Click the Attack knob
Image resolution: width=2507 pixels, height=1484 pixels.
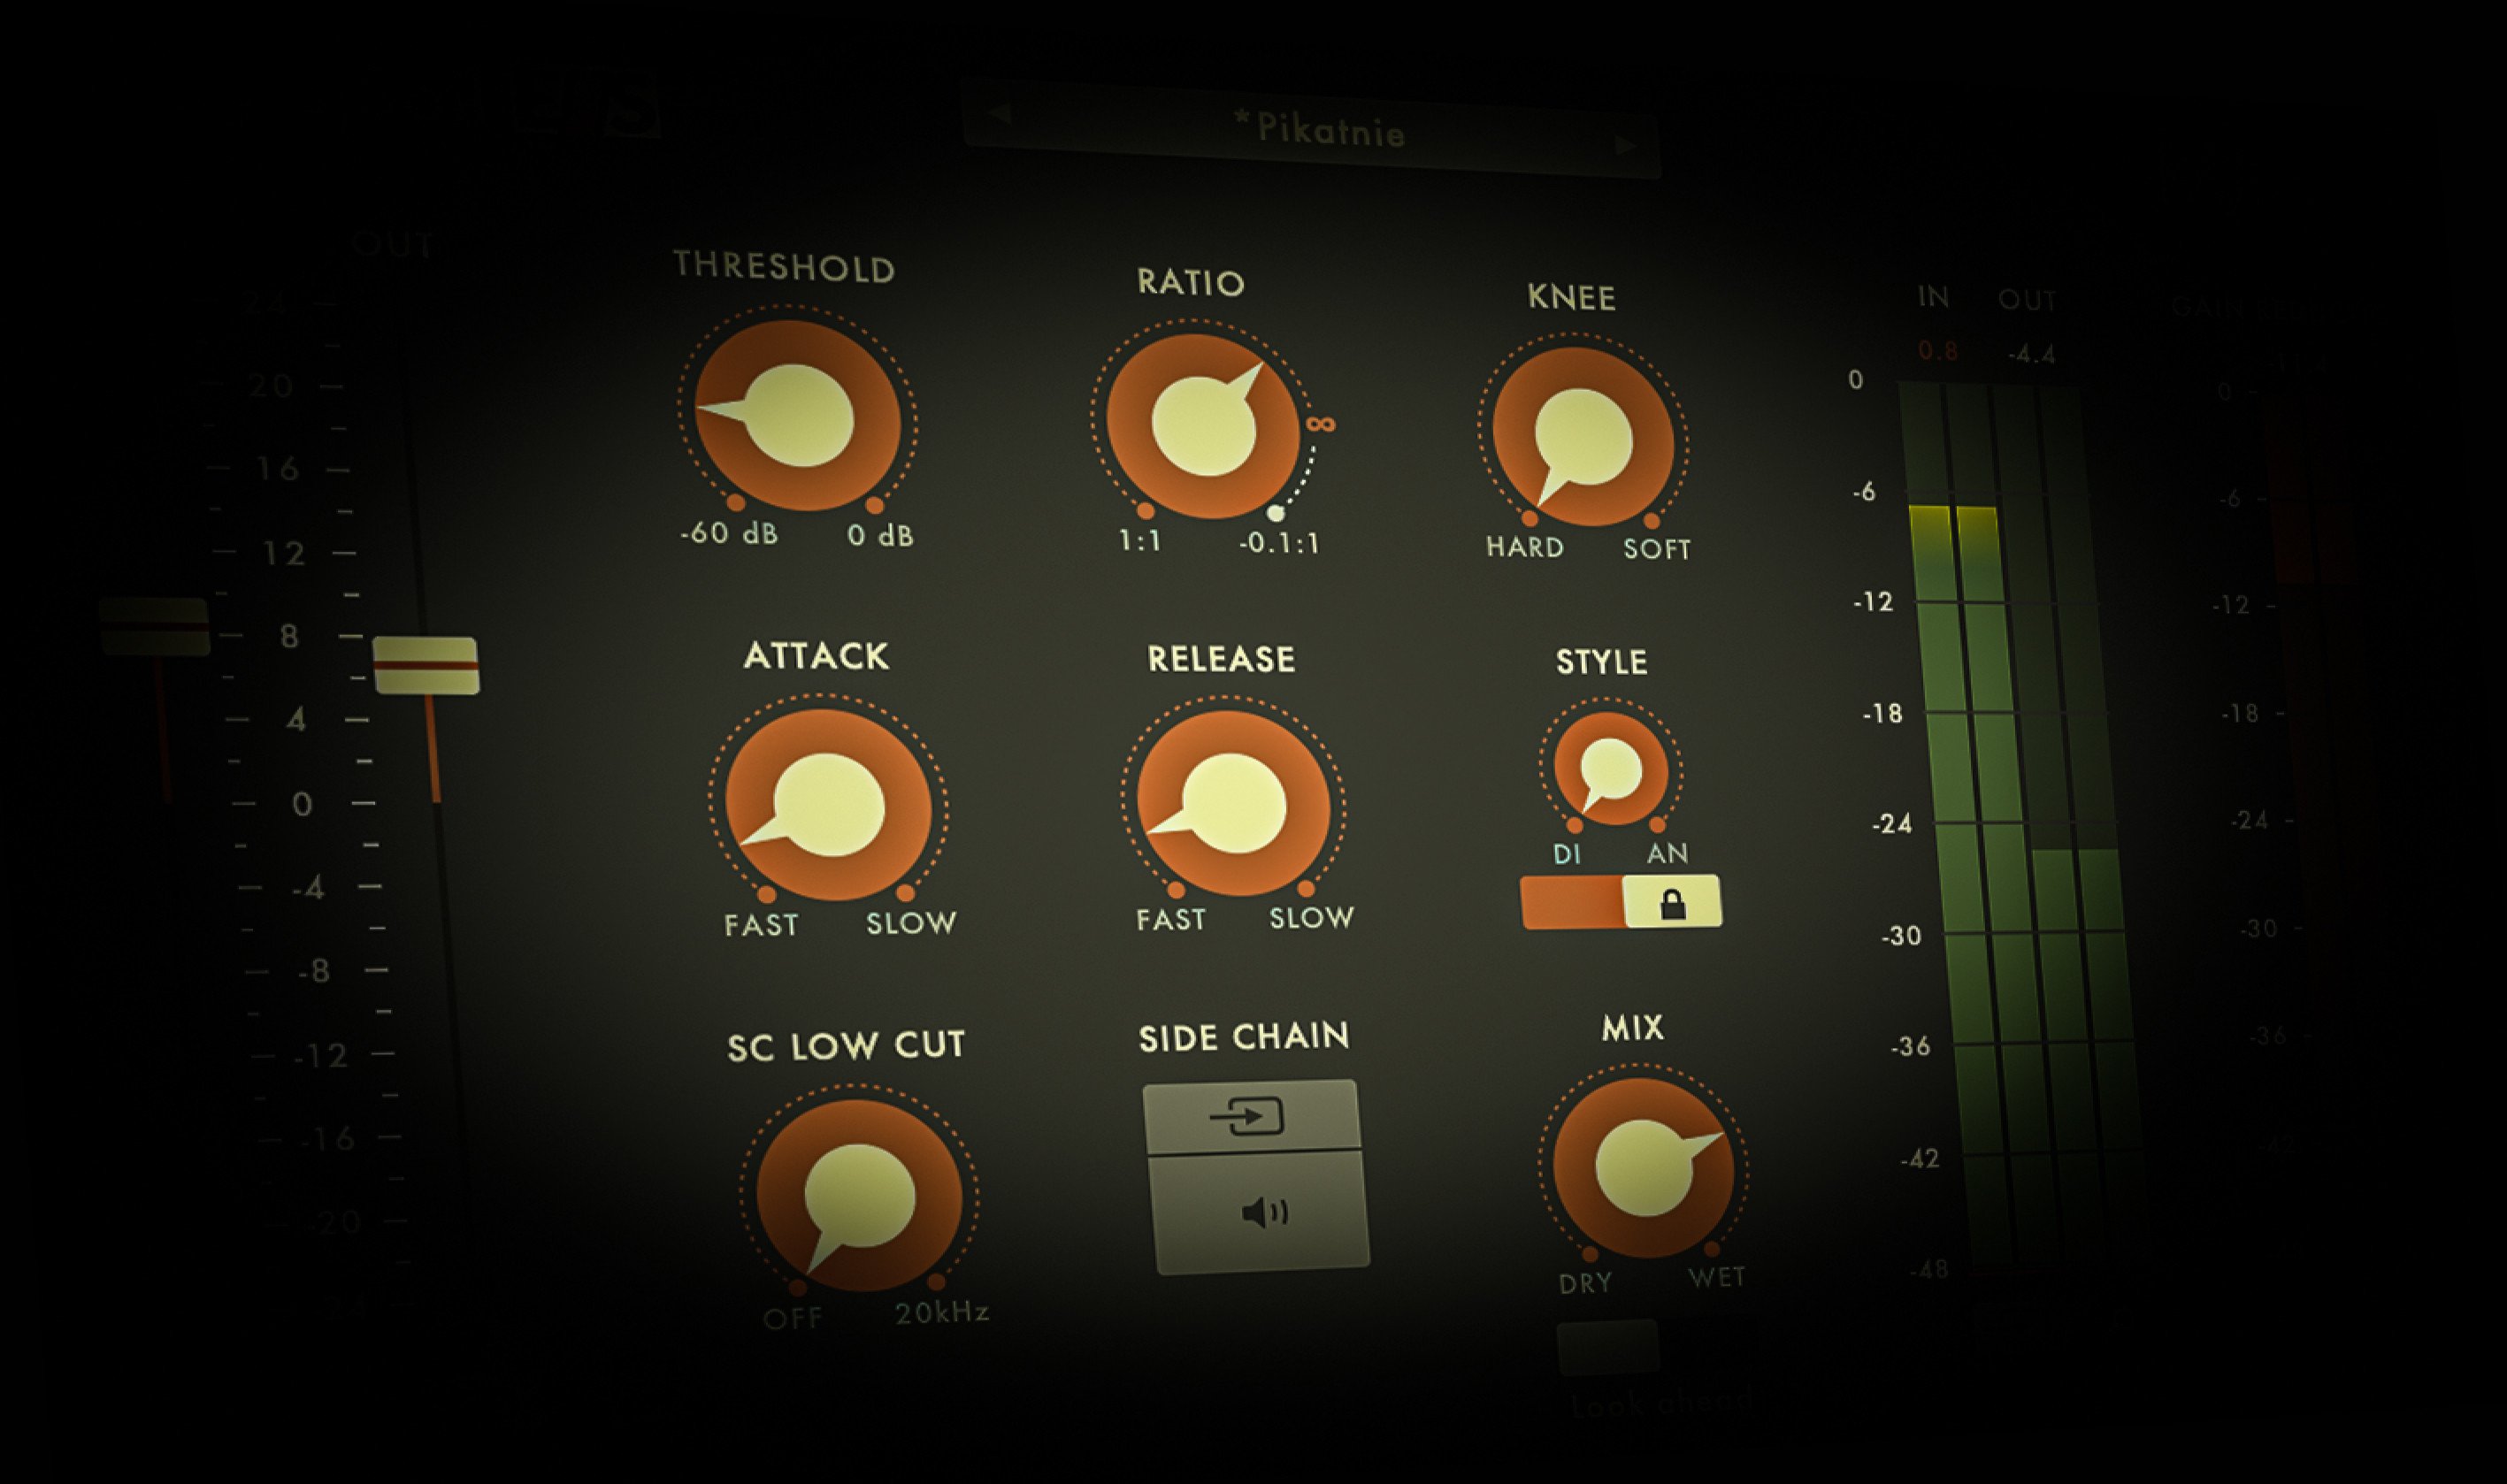(x=829, y=805)
